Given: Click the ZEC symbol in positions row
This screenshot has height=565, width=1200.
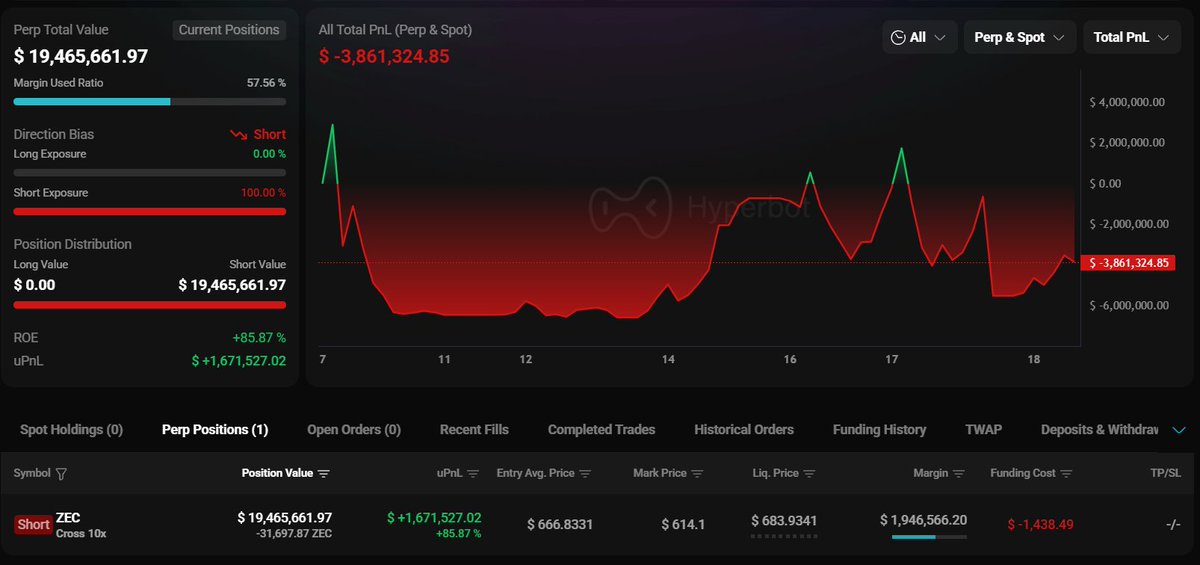Looking at the screenshot, I should 68,517.
